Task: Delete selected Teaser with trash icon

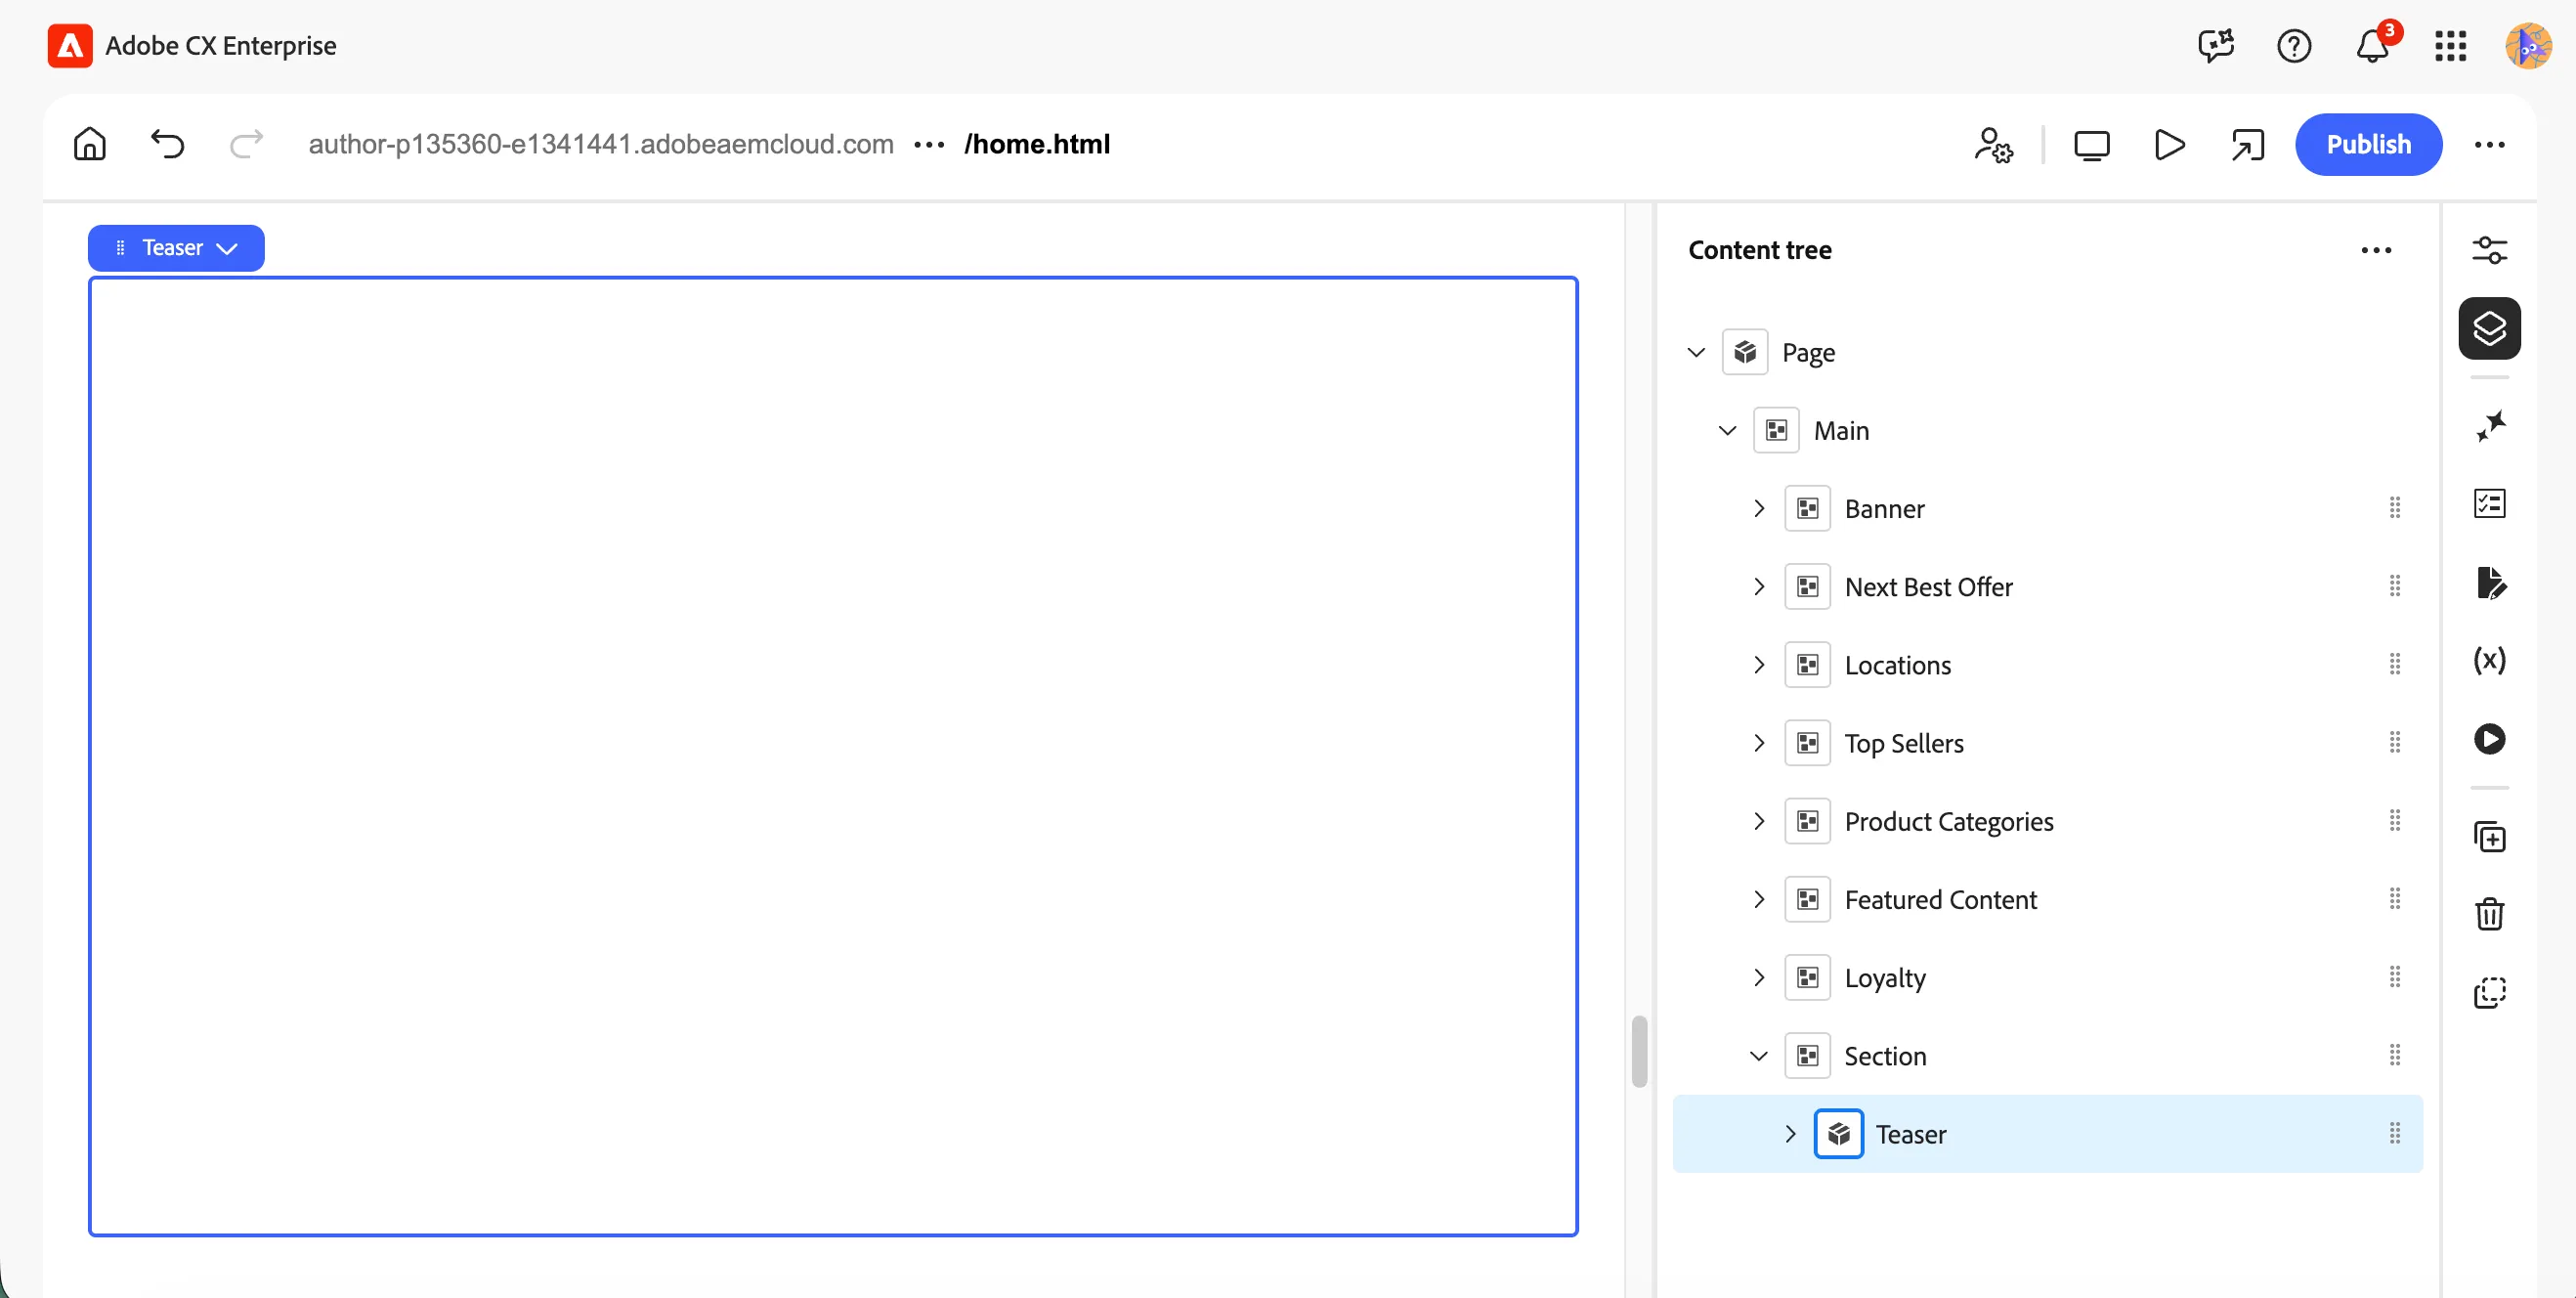Action: 2489,914
